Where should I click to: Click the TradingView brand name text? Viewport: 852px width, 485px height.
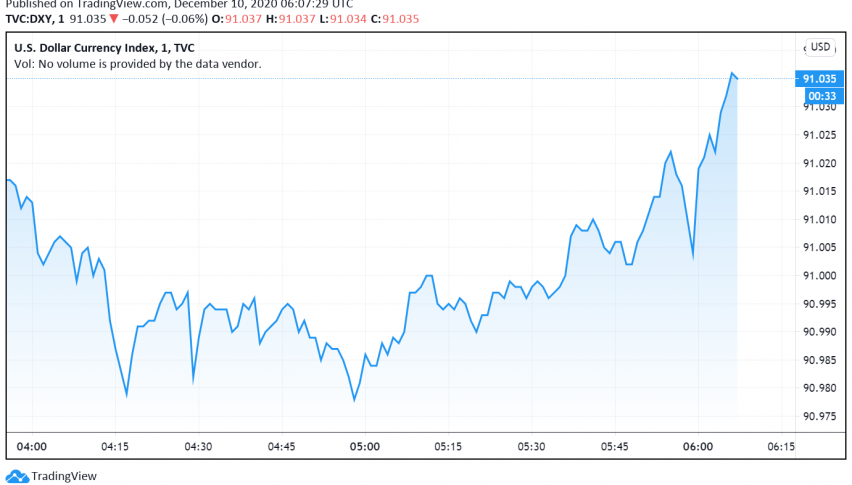click(61, 477)
